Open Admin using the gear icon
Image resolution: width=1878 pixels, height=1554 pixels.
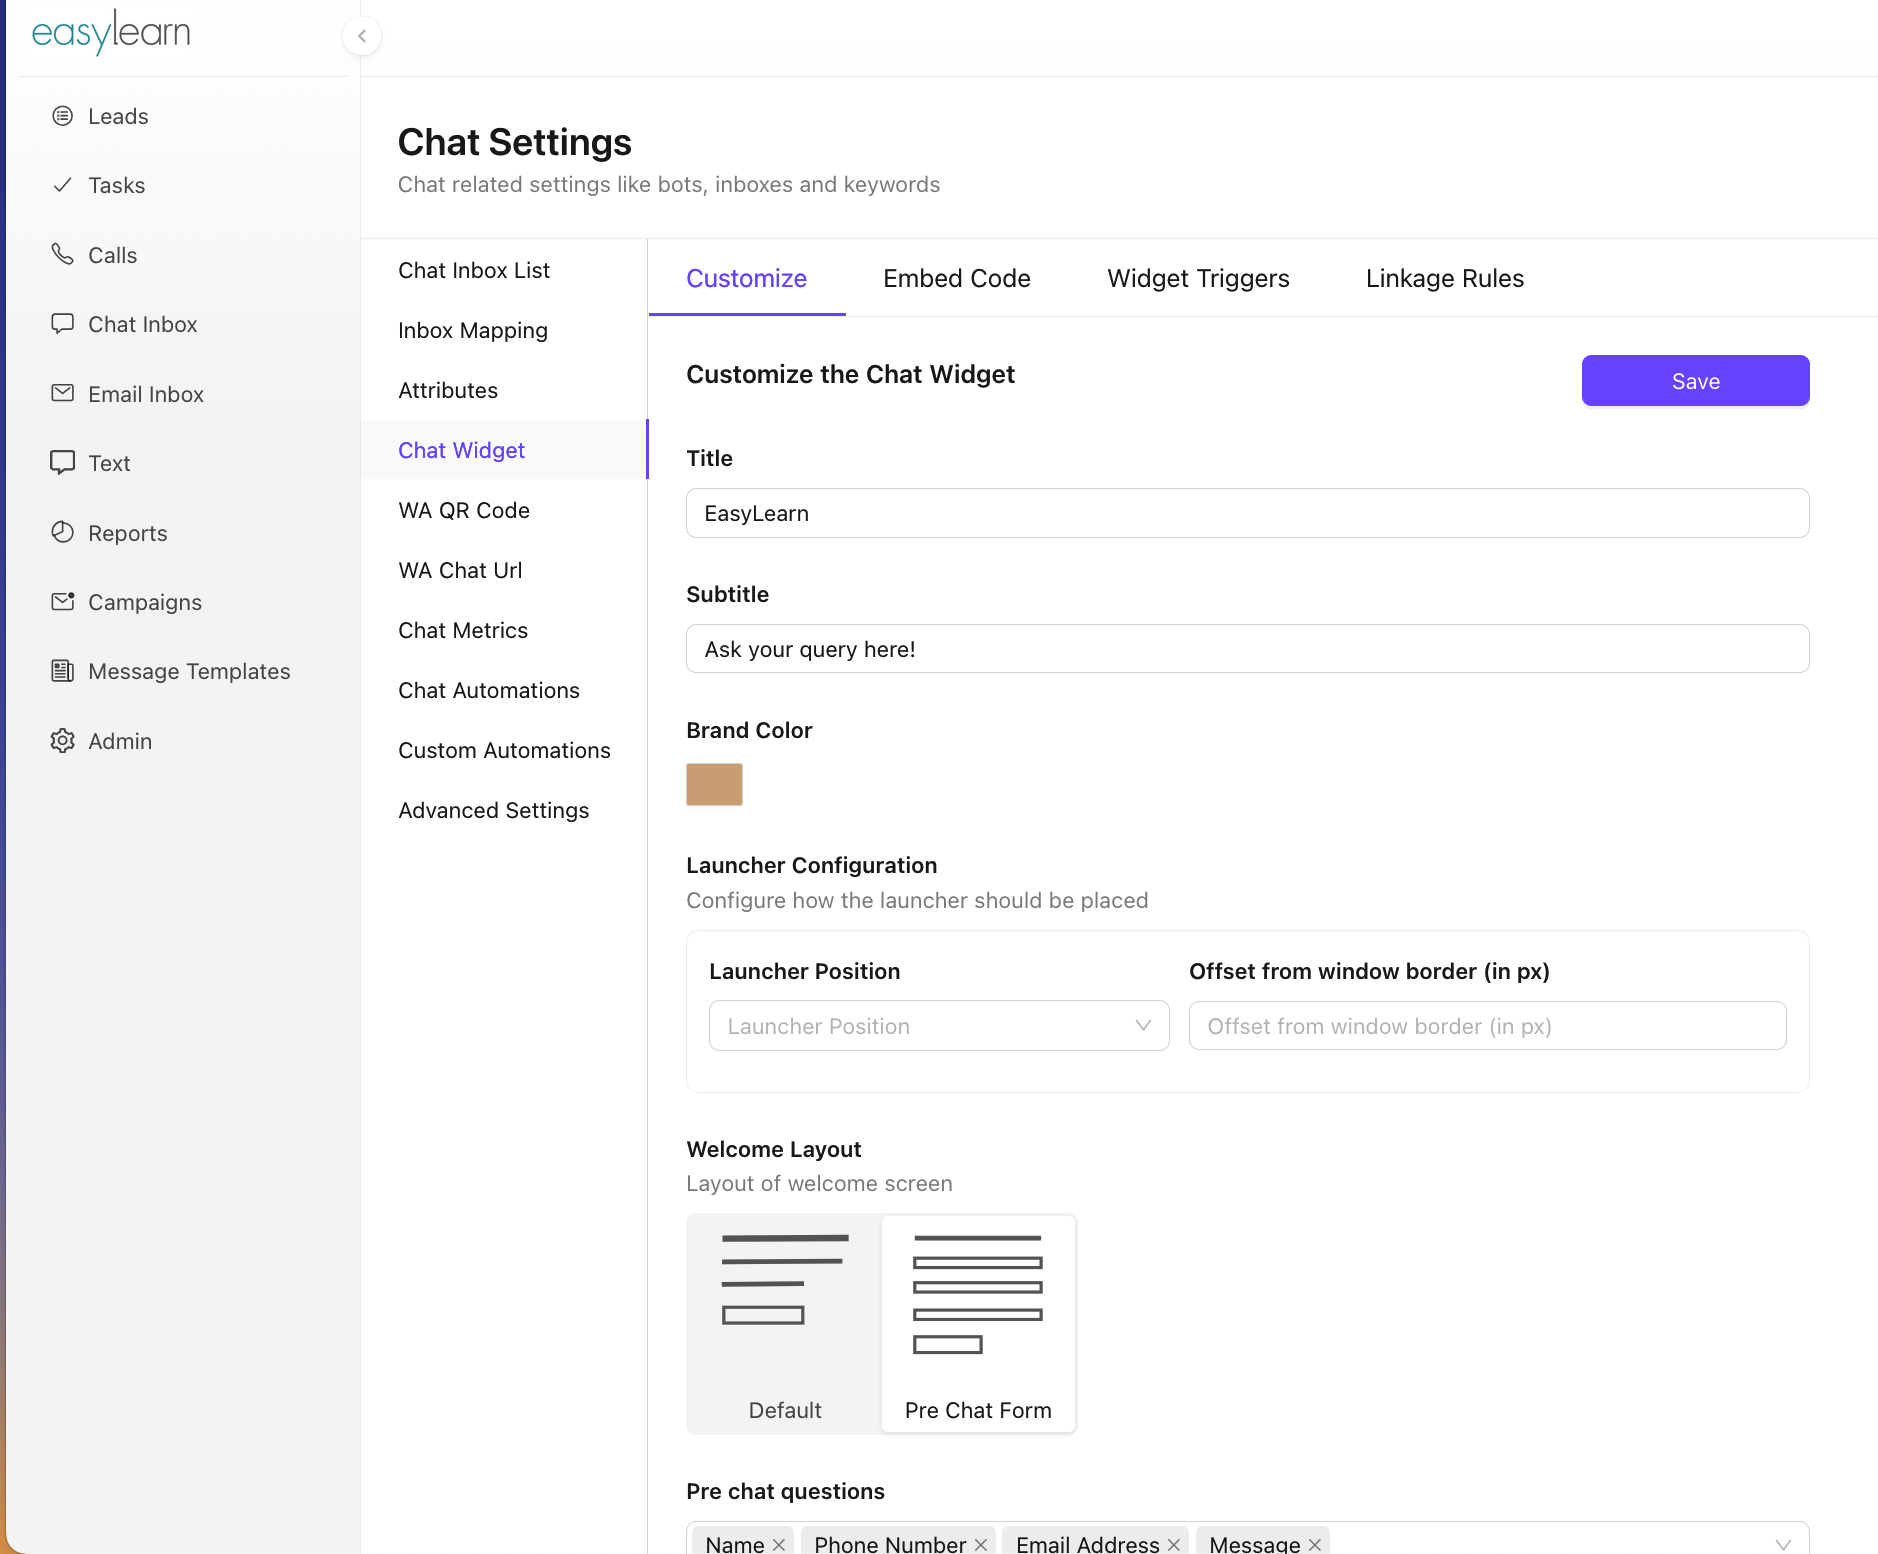tap(62, 740)
